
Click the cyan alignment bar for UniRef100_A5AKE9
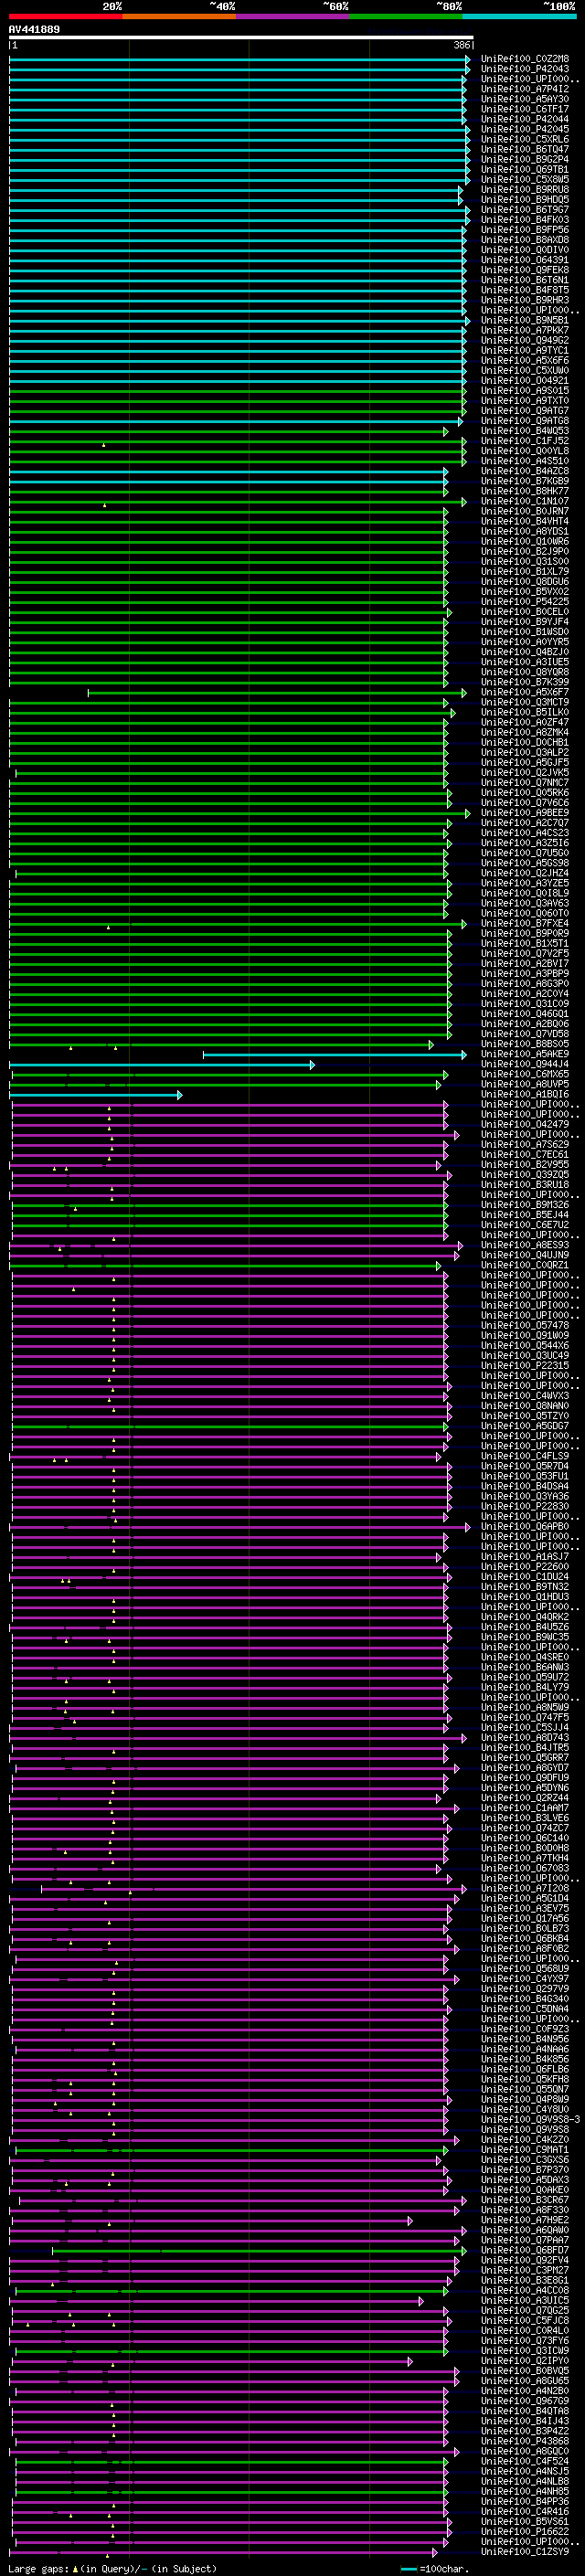pyautogui.click(x=335, y=1054)
